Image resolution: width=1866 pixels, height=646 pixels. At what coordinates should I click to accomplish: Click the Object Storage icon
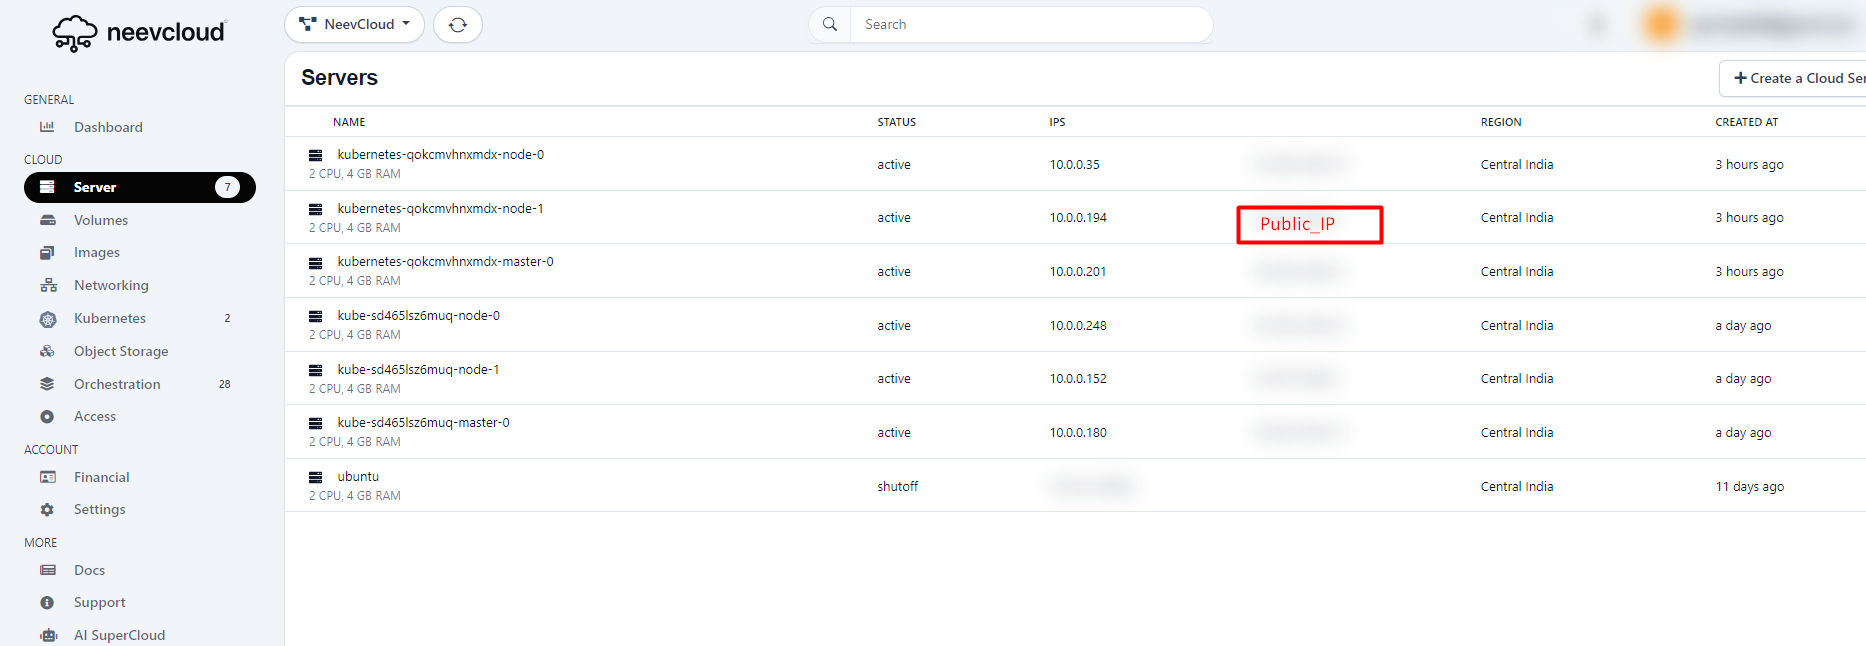click(47, 352)
